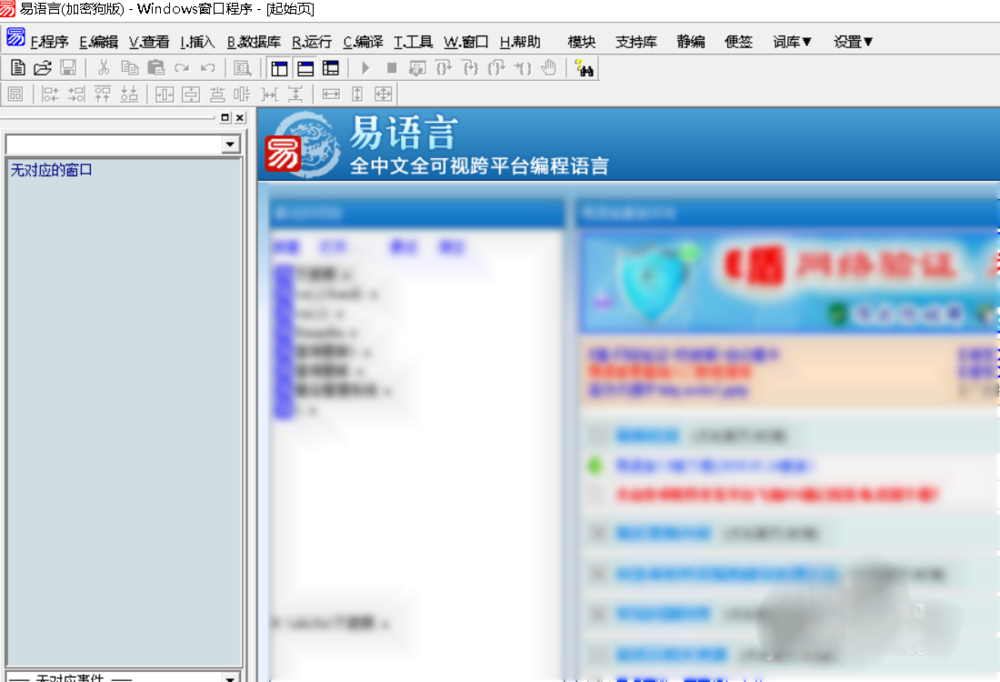Click the align bottom edges icon
Viewport: 1000px width, 682px height.
129,94
